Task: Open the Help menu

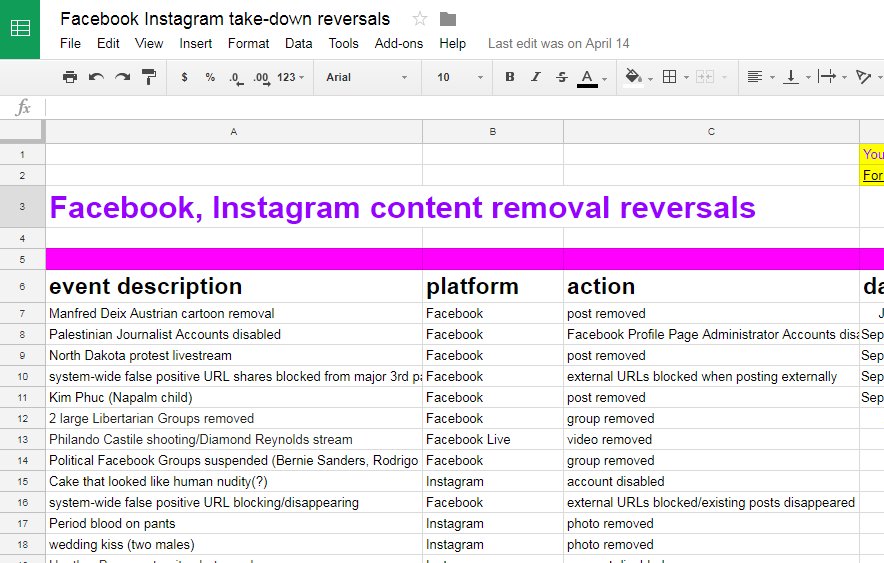Action: tap(452, 43)
